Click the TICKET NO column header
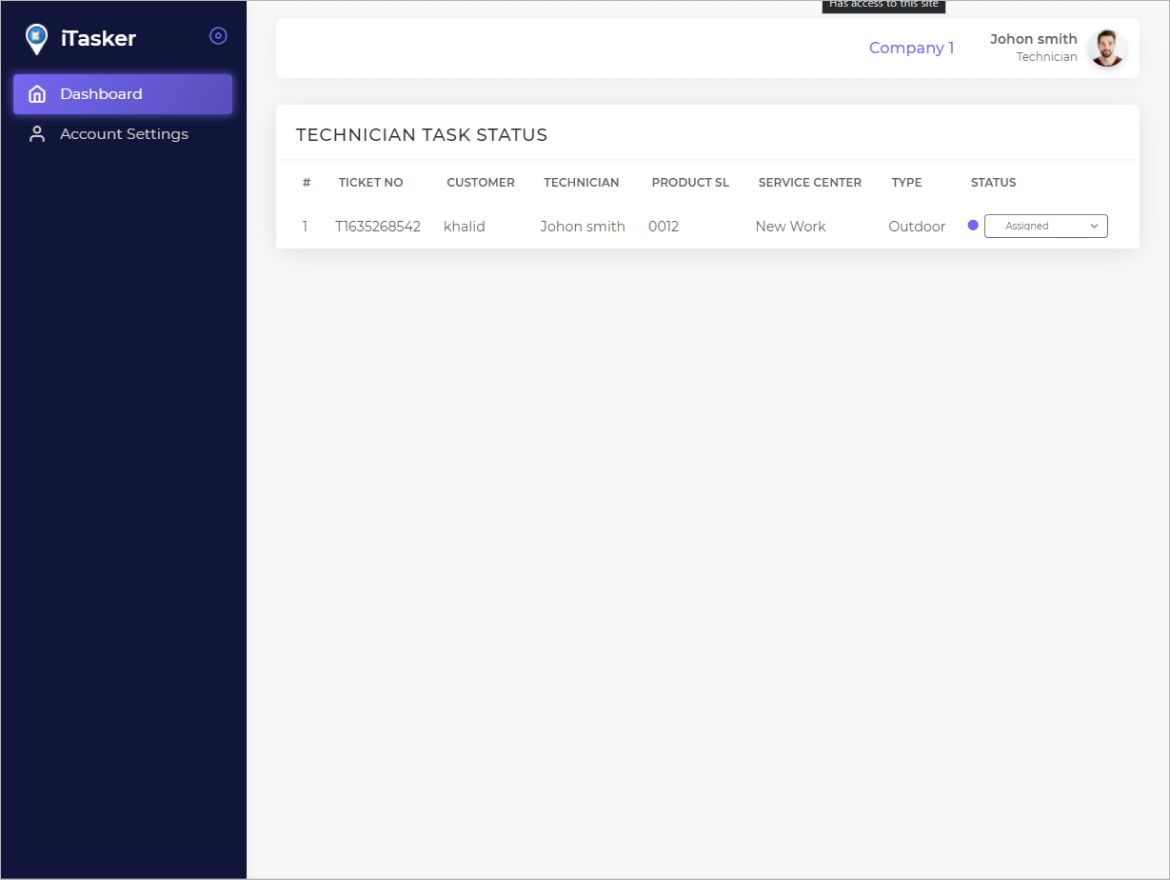1170x880 pixels. point(370,182)
